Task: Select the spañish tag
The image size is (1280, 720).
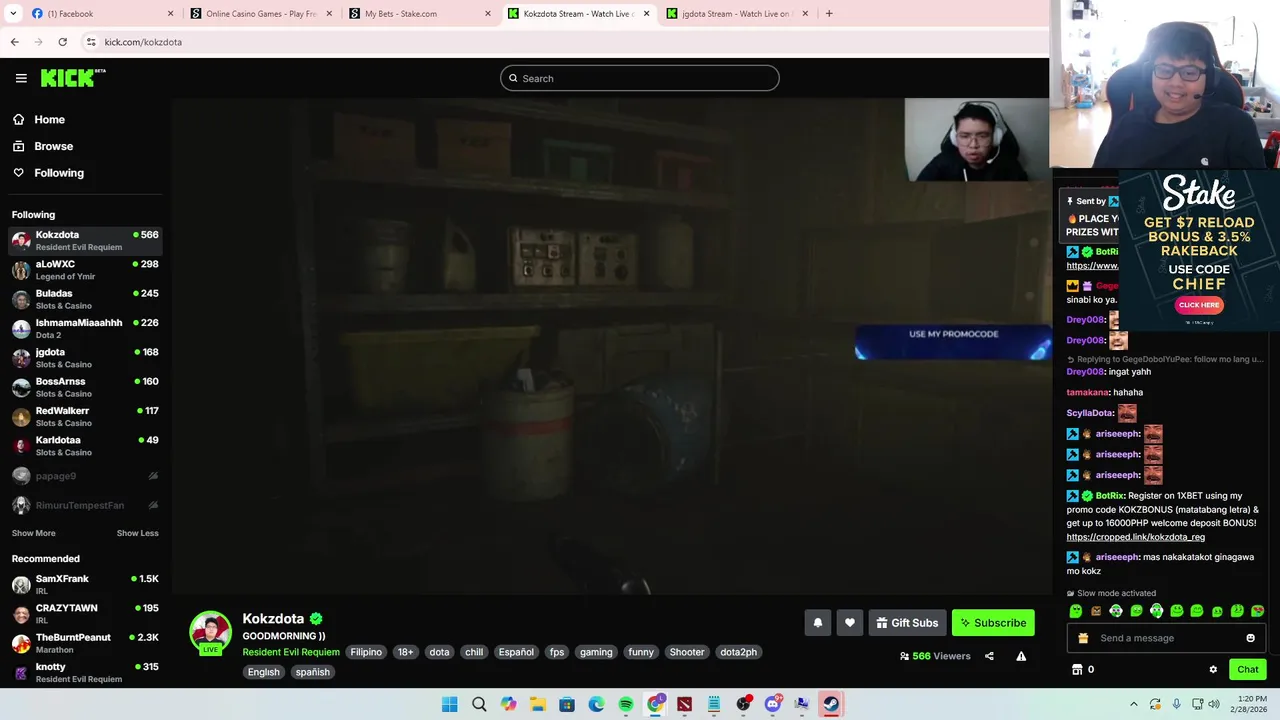Action: (x=312, y=672)
